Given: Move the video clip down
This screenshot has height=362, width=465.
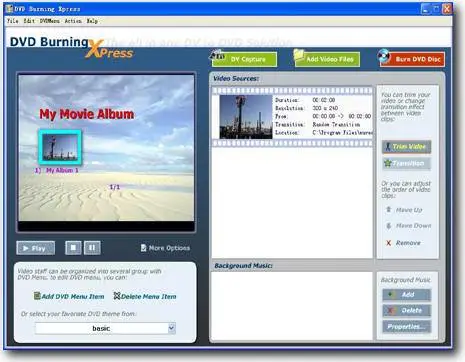Looking at the screenshot, I should click(x=408, y=226).
